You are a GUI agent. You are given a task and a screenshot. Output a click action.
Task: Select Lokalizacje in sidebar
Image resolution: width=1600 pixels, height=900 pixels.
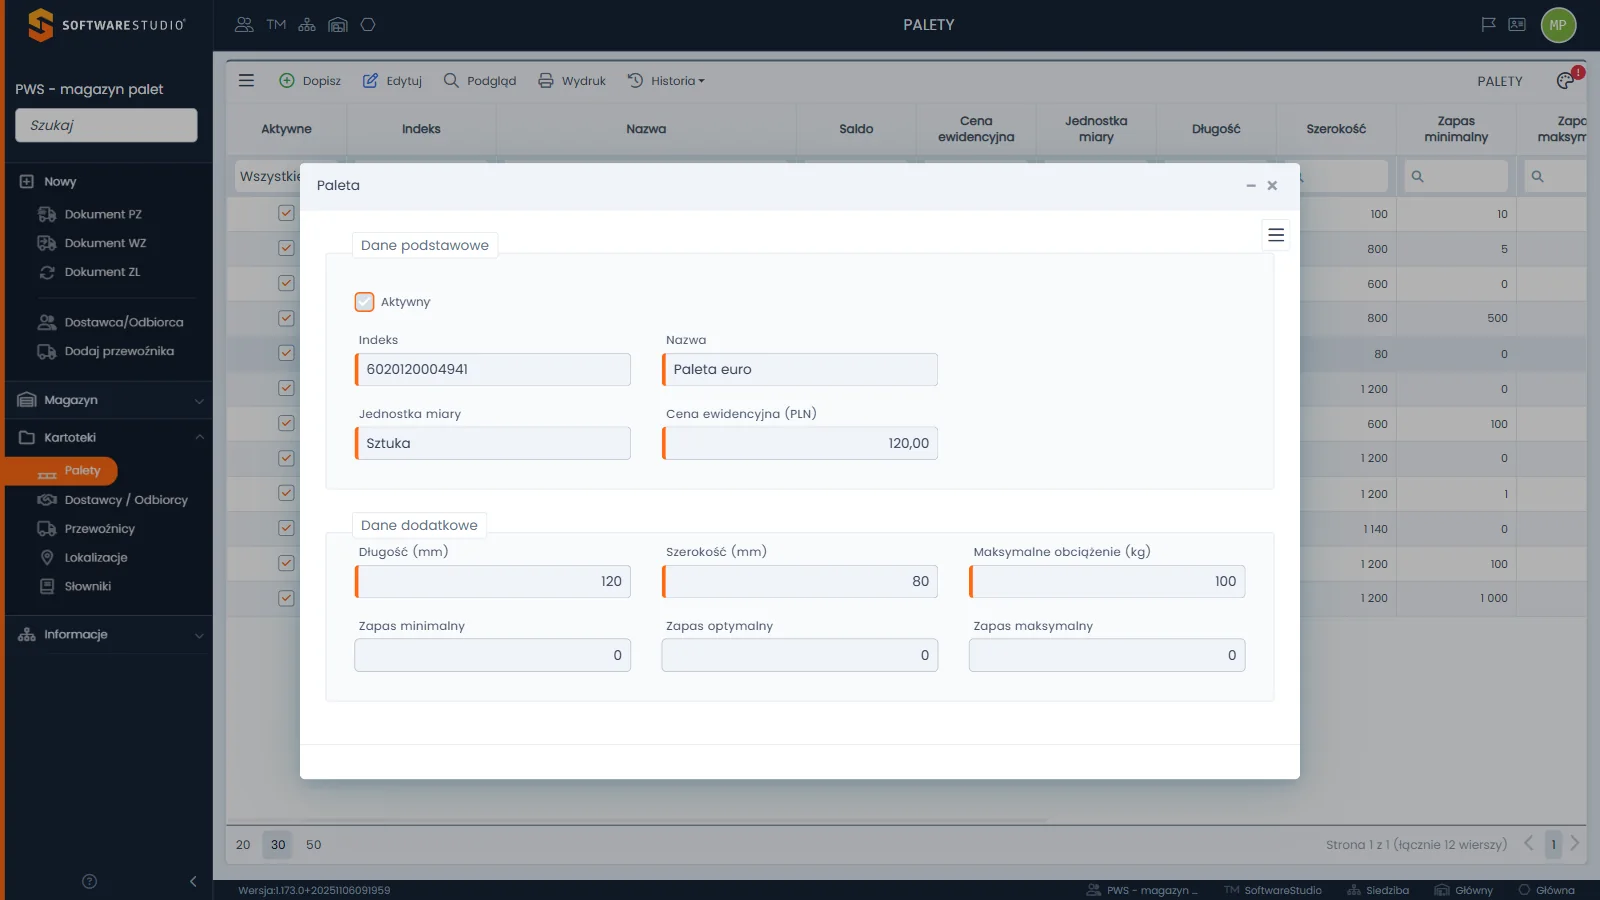click(96, 558)
